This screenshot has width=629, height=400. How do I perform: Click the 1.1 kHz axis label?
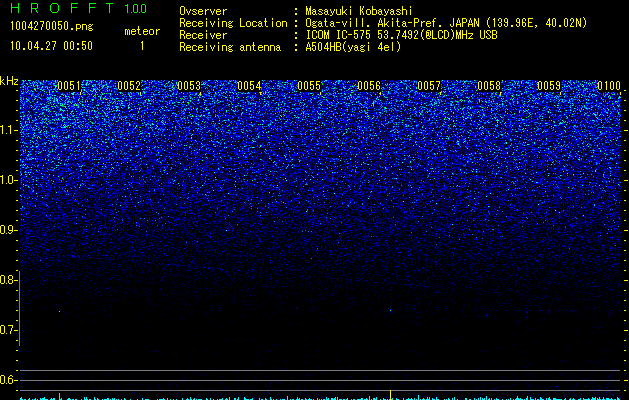point(7,130)
